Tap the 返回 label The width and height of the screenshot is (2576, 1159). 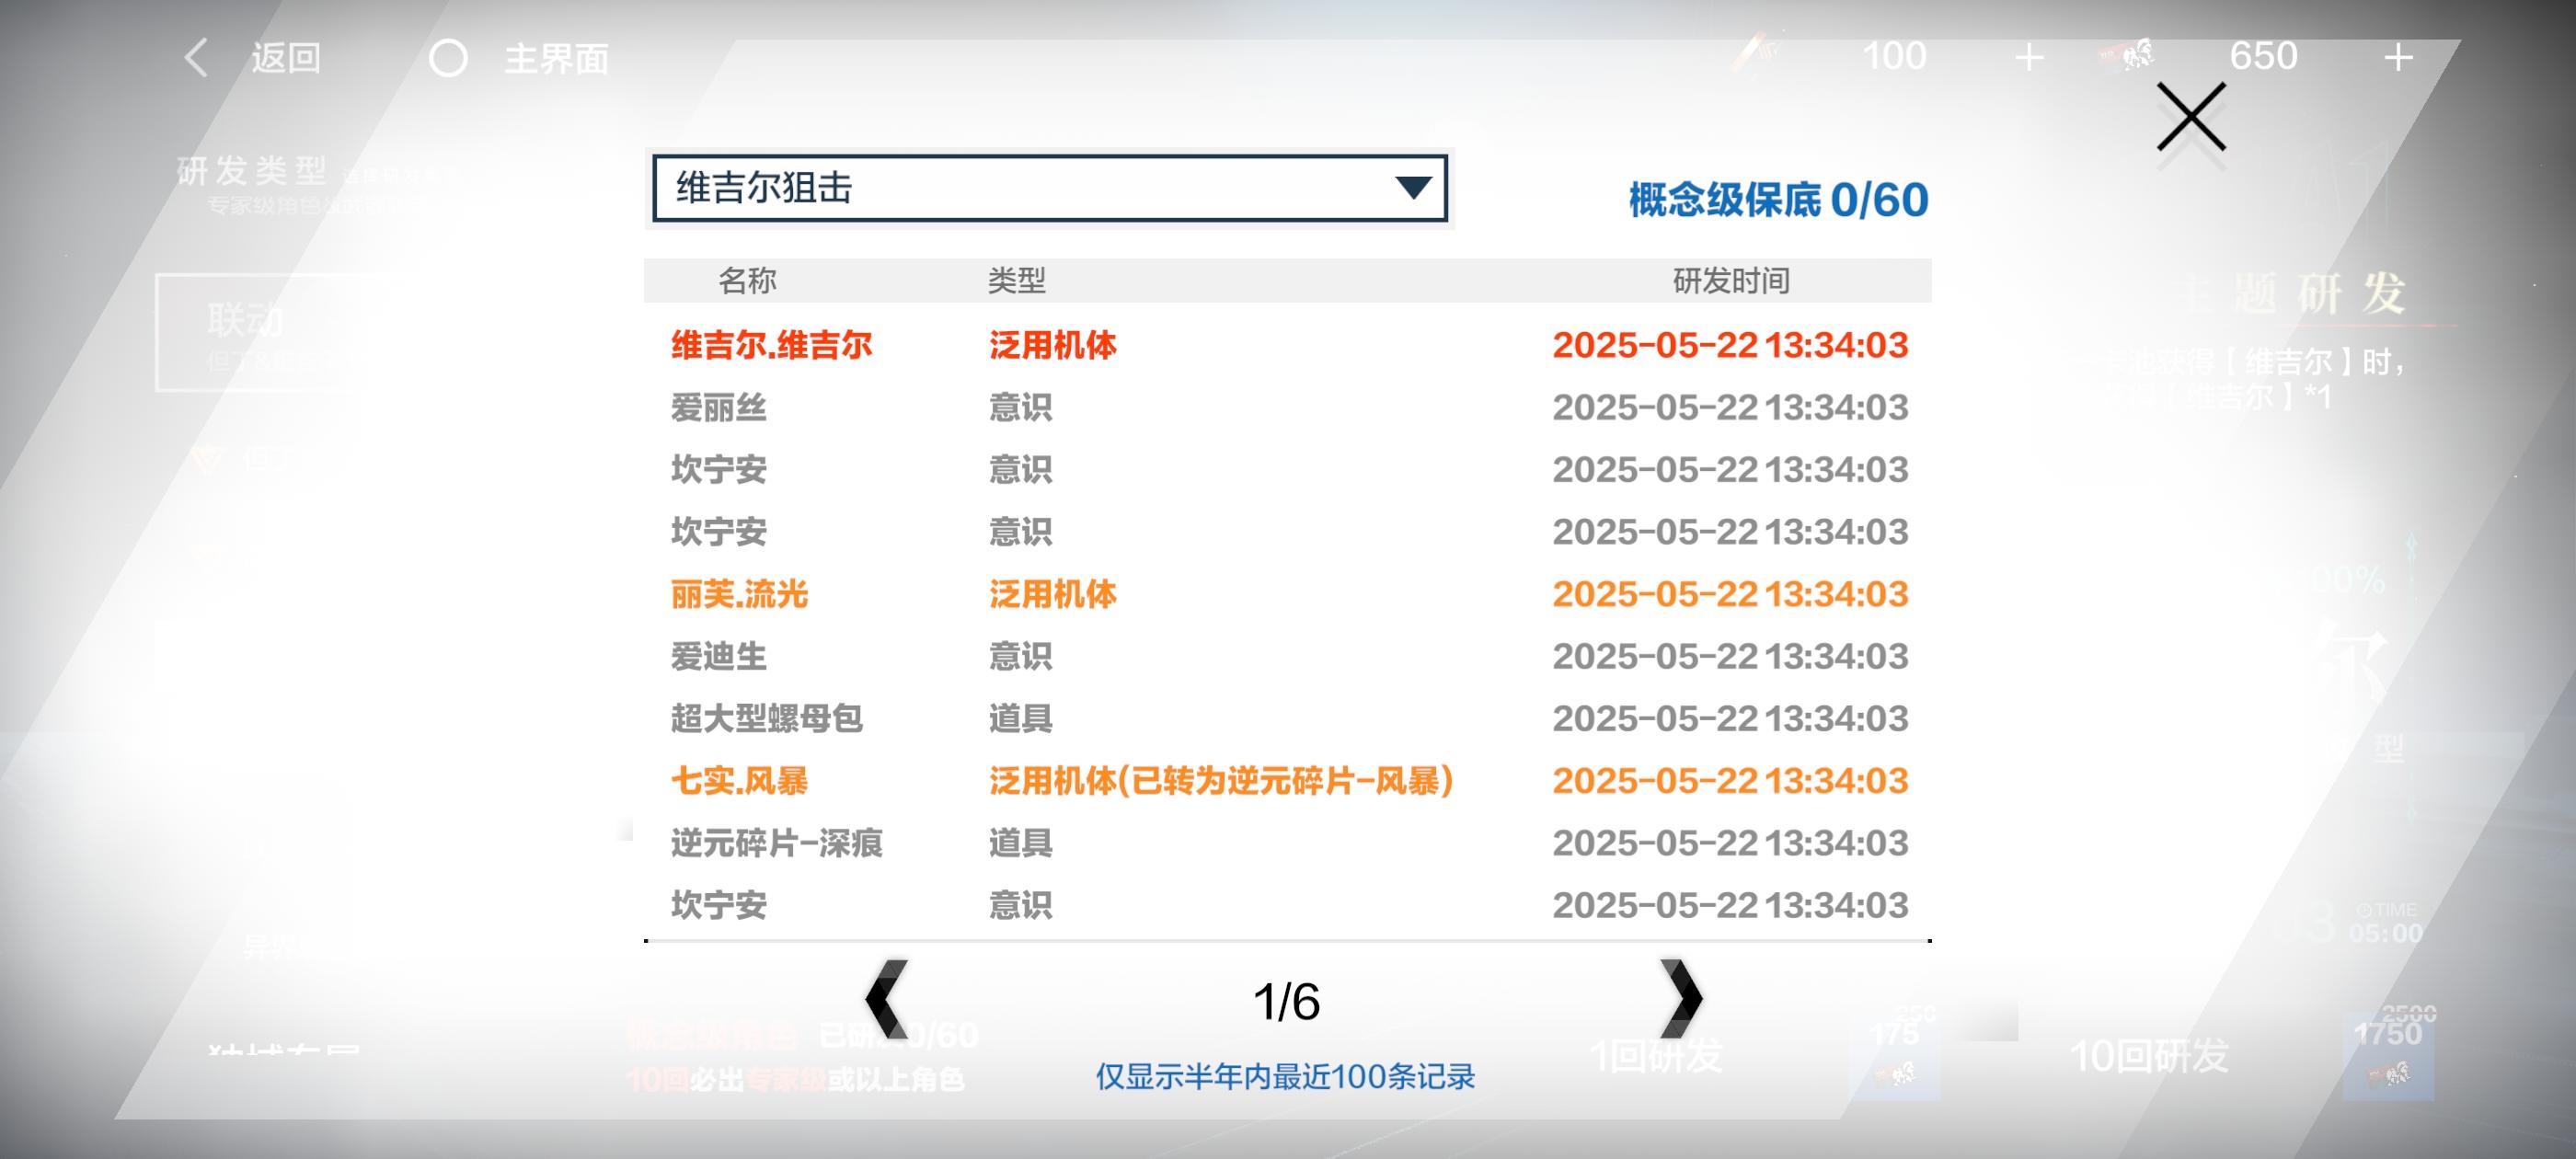[x=286, y=58]
